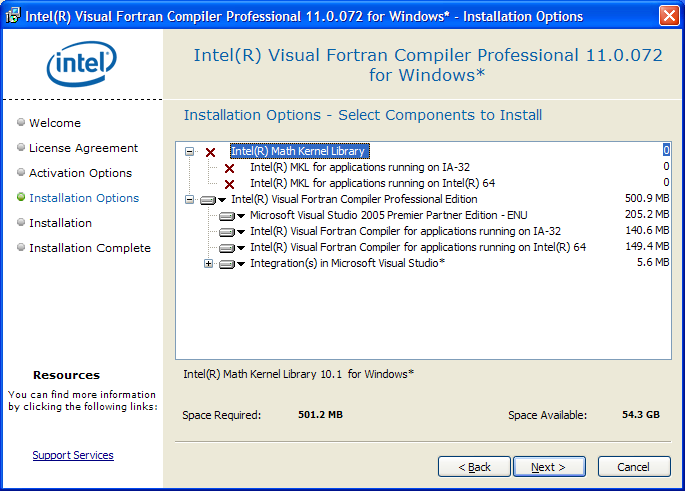This screenshot has width=685, height=491.
Task: Go to the License Agreement step
Action: (x=83, y=148)
